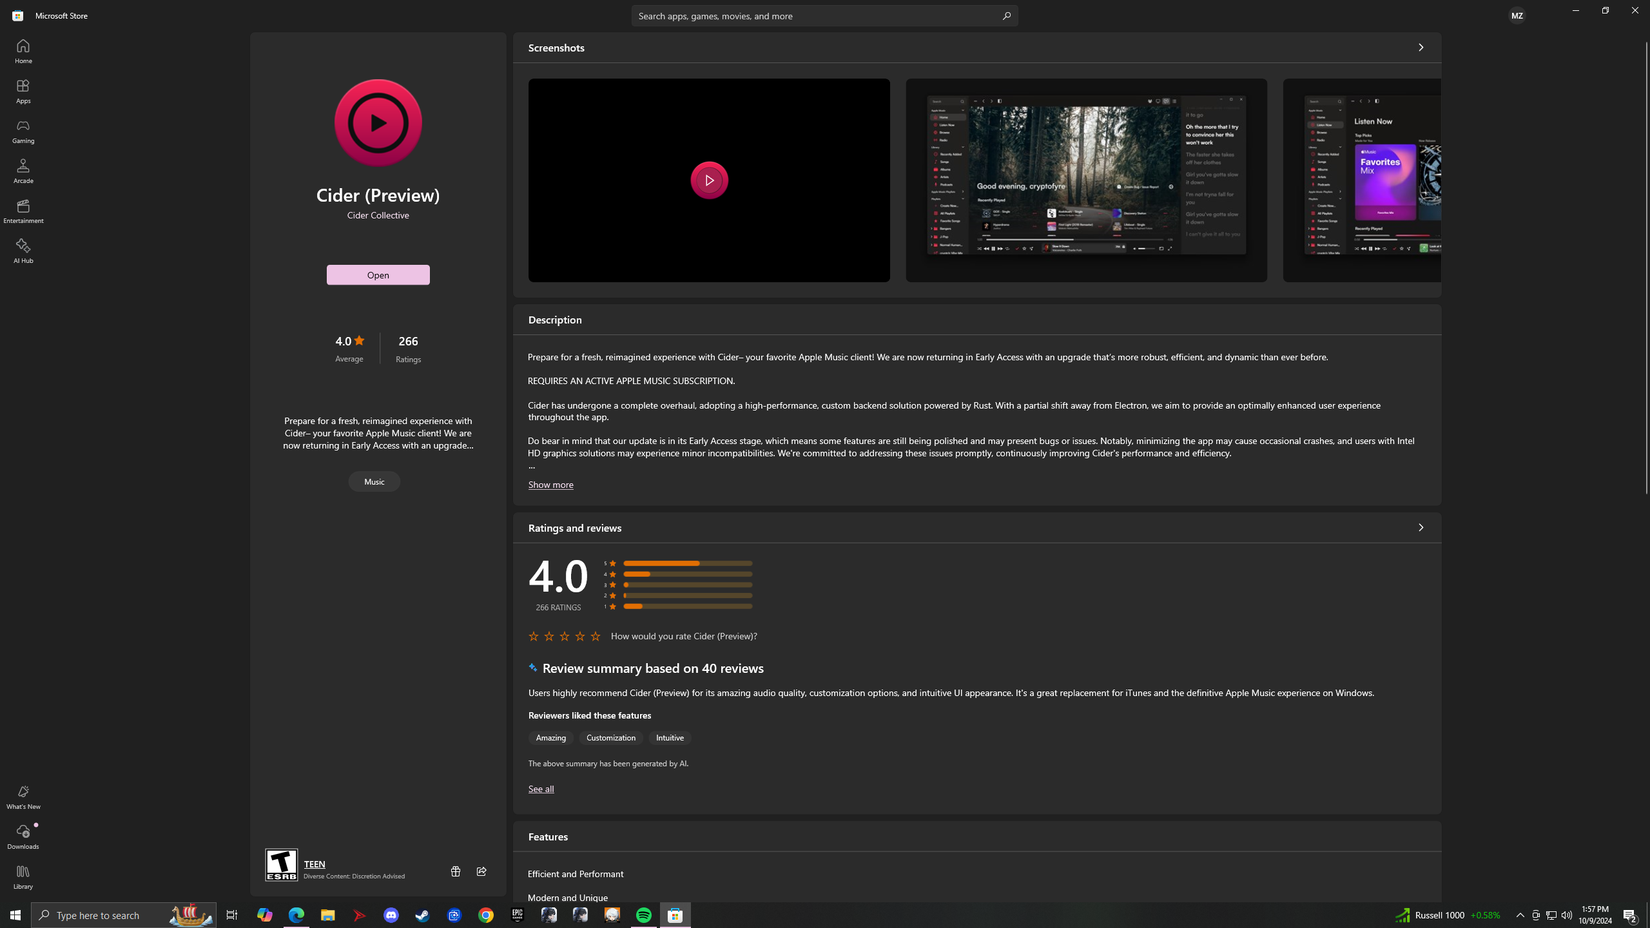
Task: Open the Home section in sidebar
Action: point(23,51)
